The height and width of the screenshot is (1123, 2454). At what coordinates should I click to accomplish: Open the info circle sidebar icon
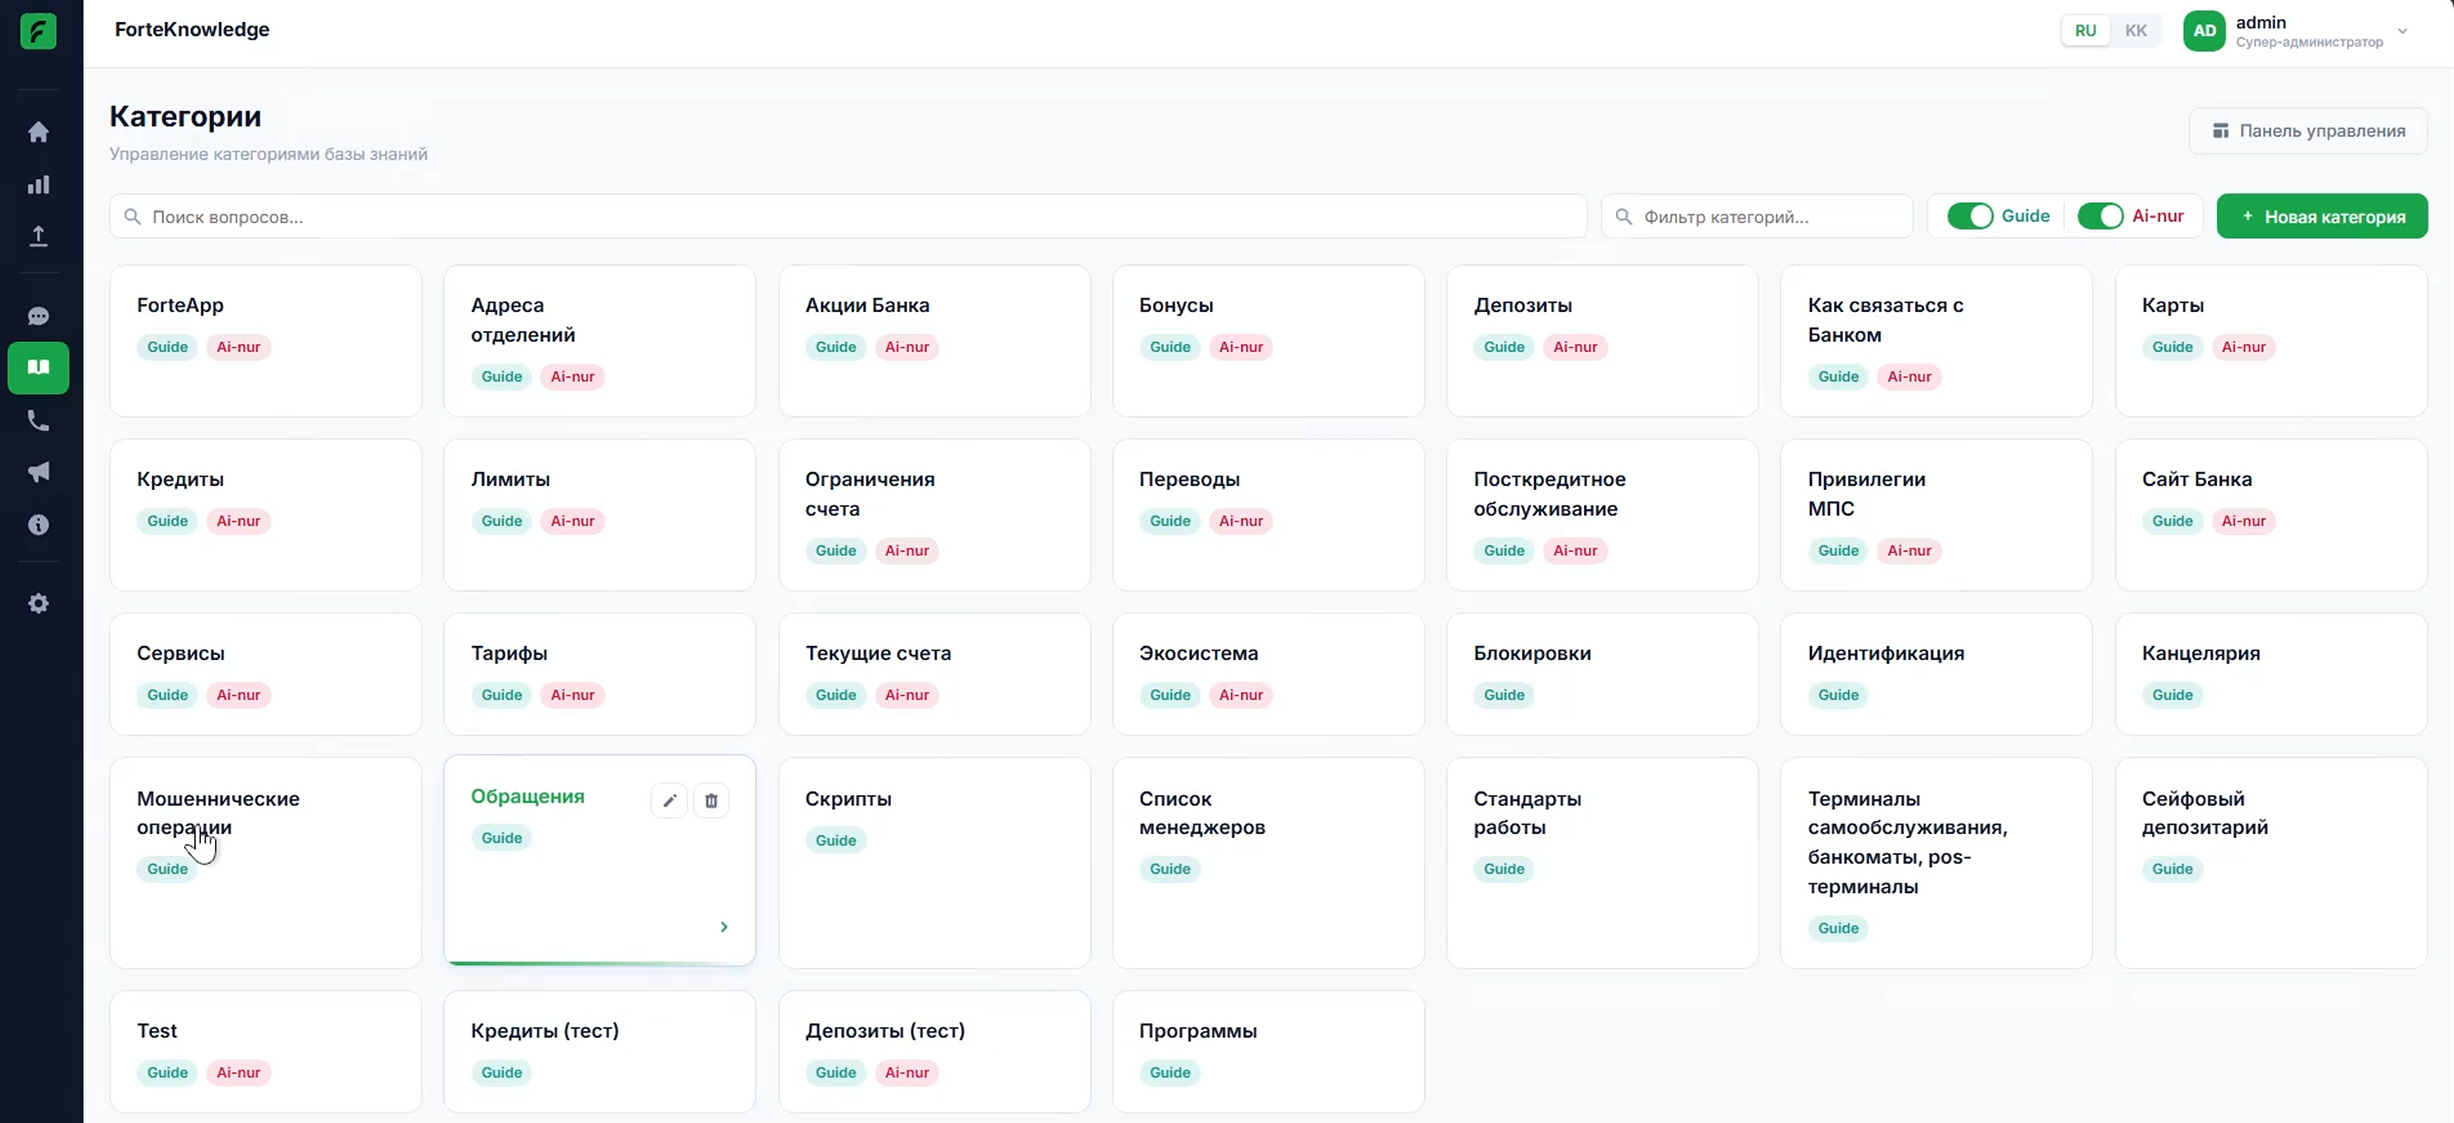coord(38,524)
